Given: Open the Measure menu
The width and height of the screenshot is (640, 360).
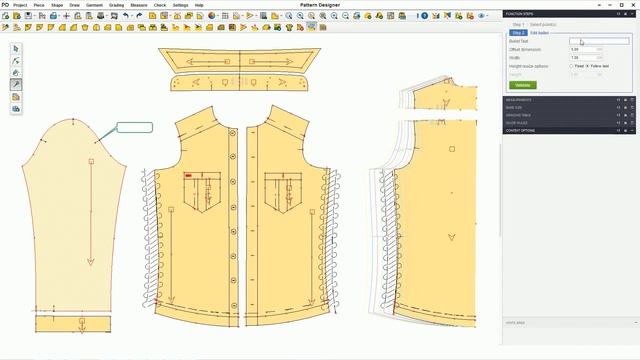Looking at the screenshot, I should tap(139, 5).
